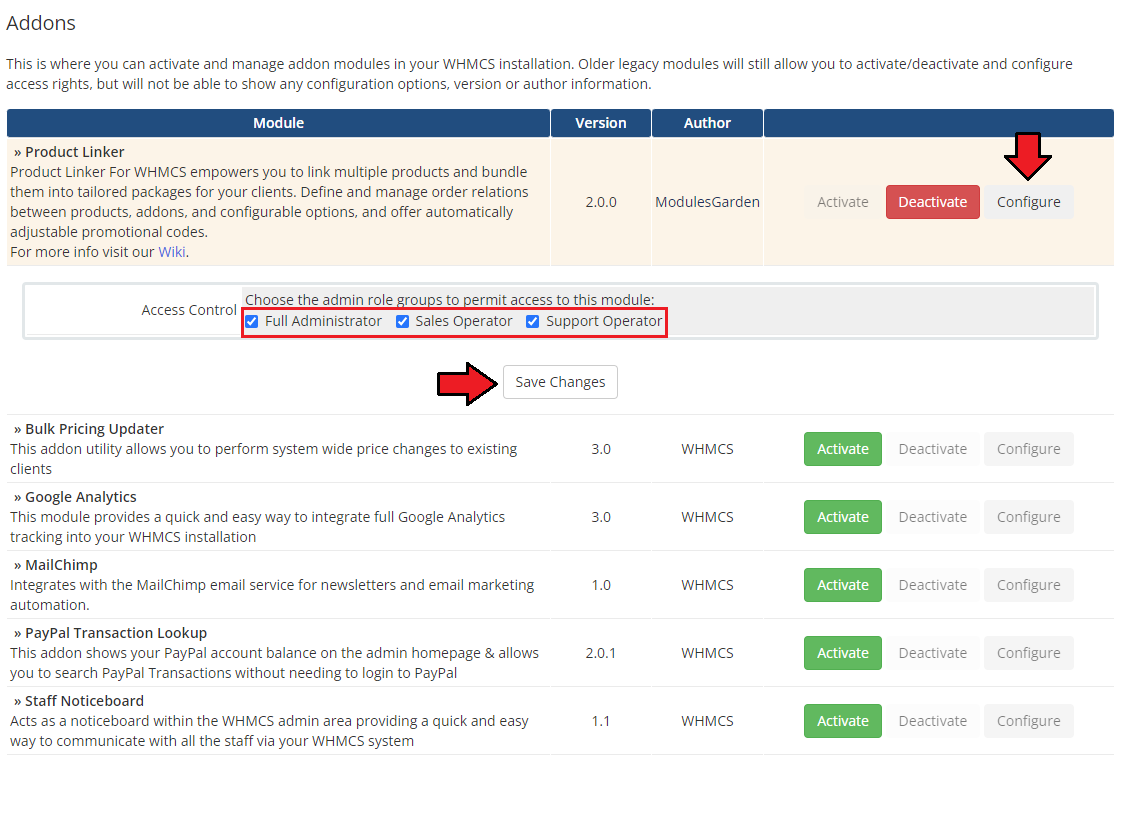Click Configure in MailChimp row
The image size is (1121, 818).
[x=1028, y=585]
